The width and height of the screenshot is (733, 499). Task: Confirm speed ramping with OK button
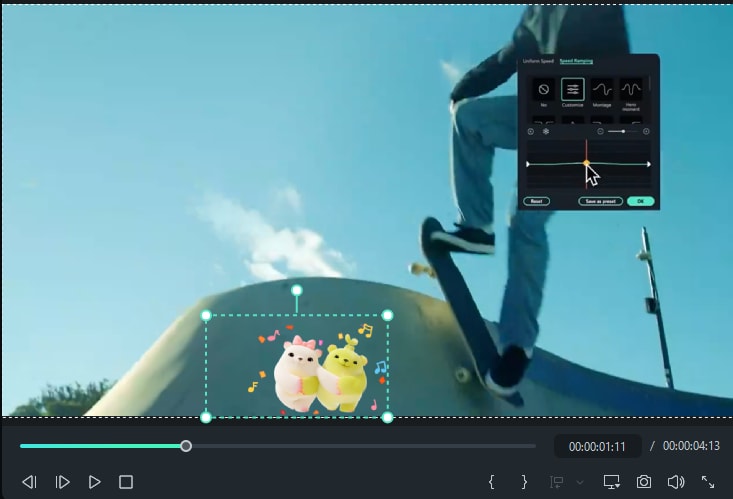point(640,201)
